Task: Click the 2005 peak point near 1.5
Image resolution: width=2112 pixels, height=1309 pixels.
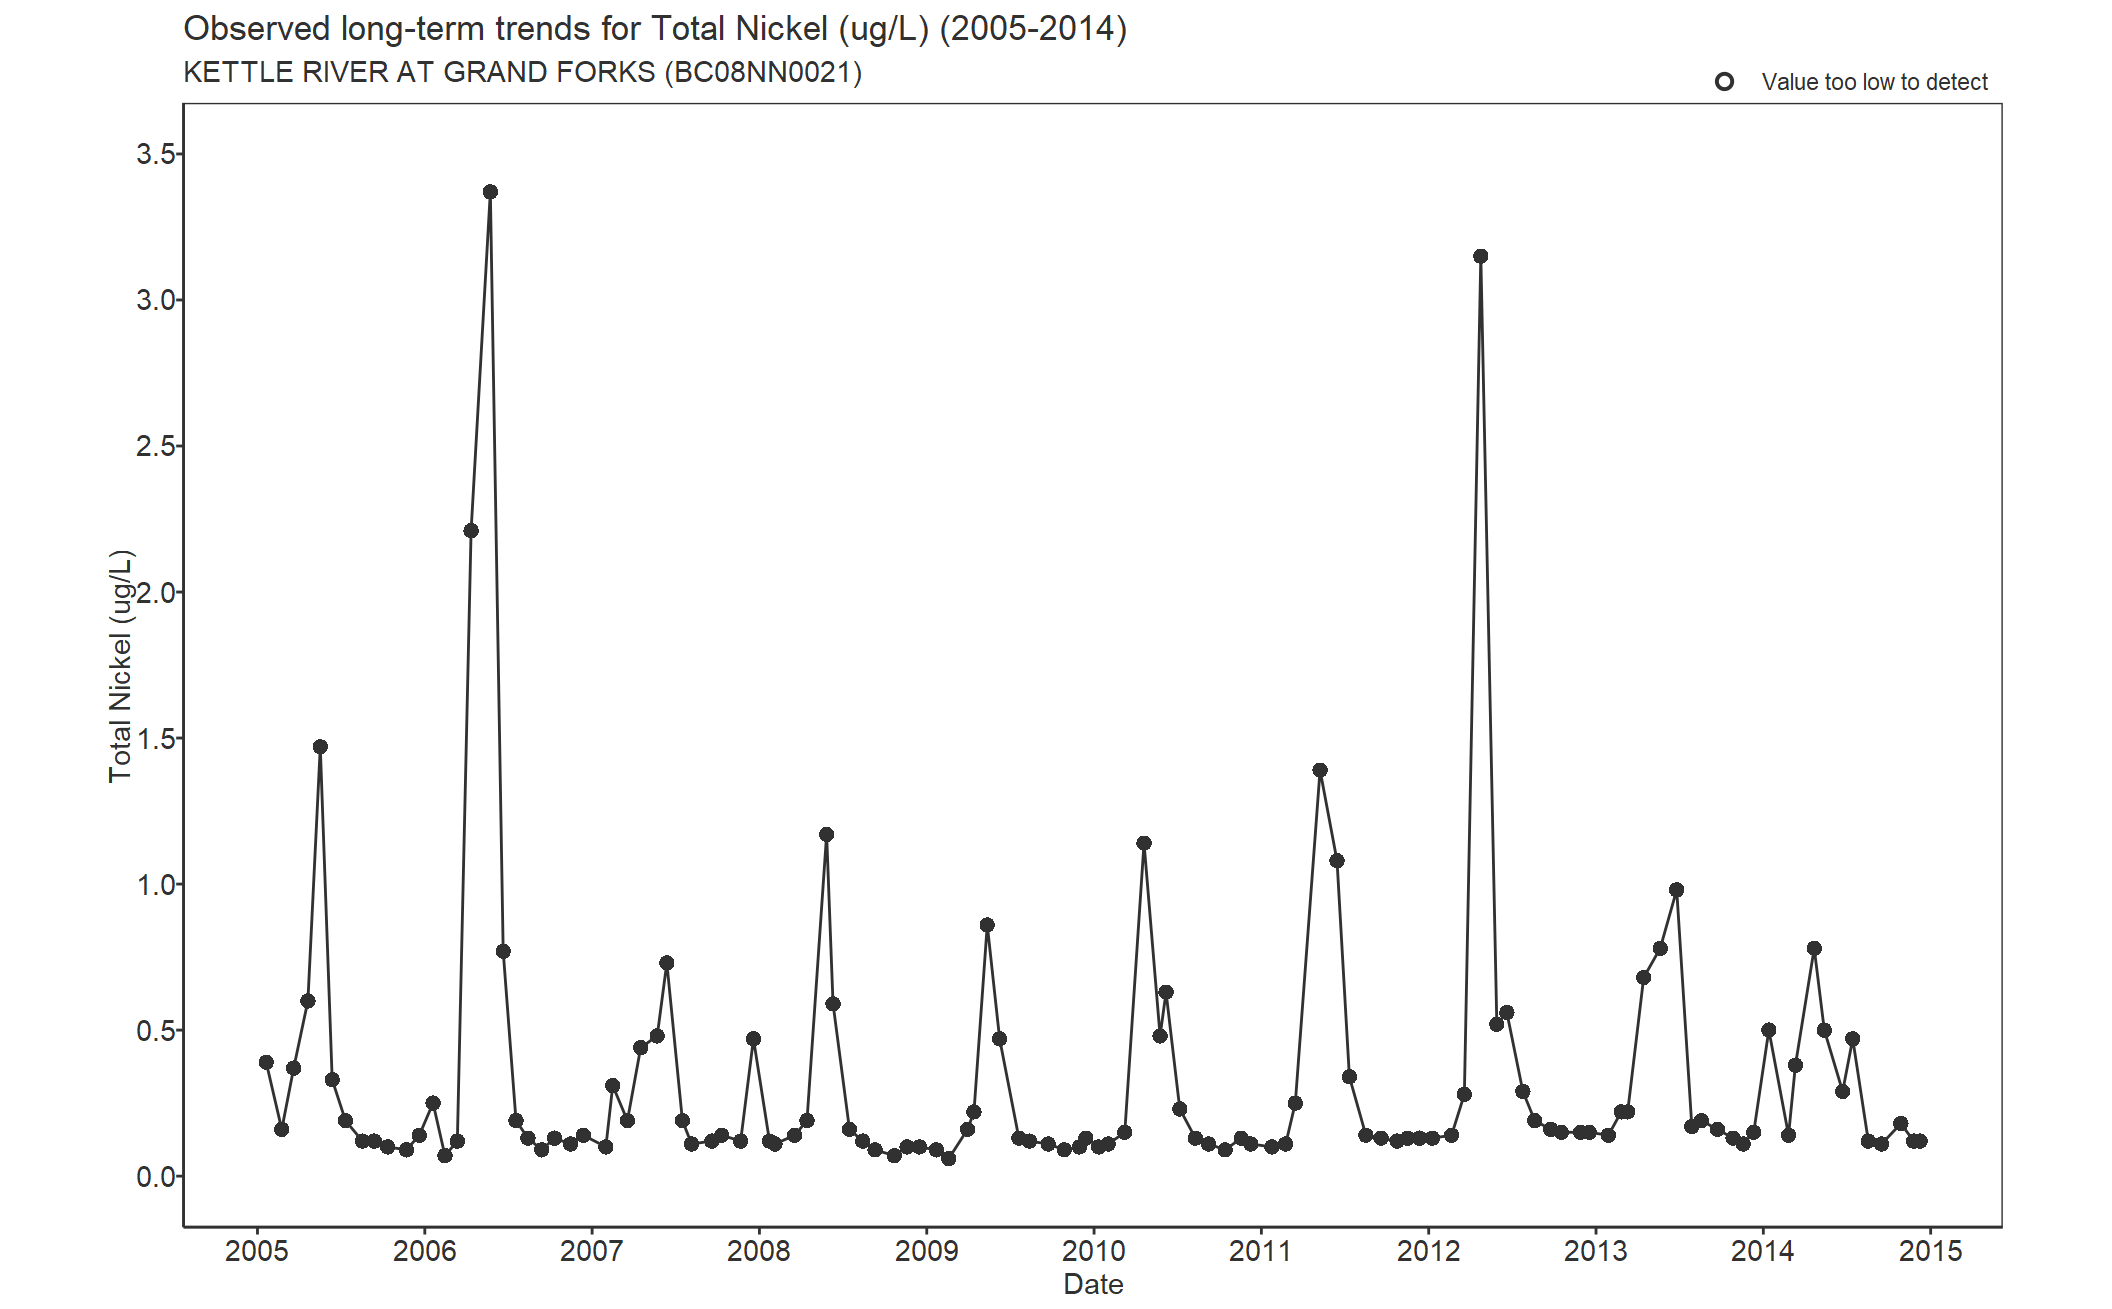Action: (320, 747)
